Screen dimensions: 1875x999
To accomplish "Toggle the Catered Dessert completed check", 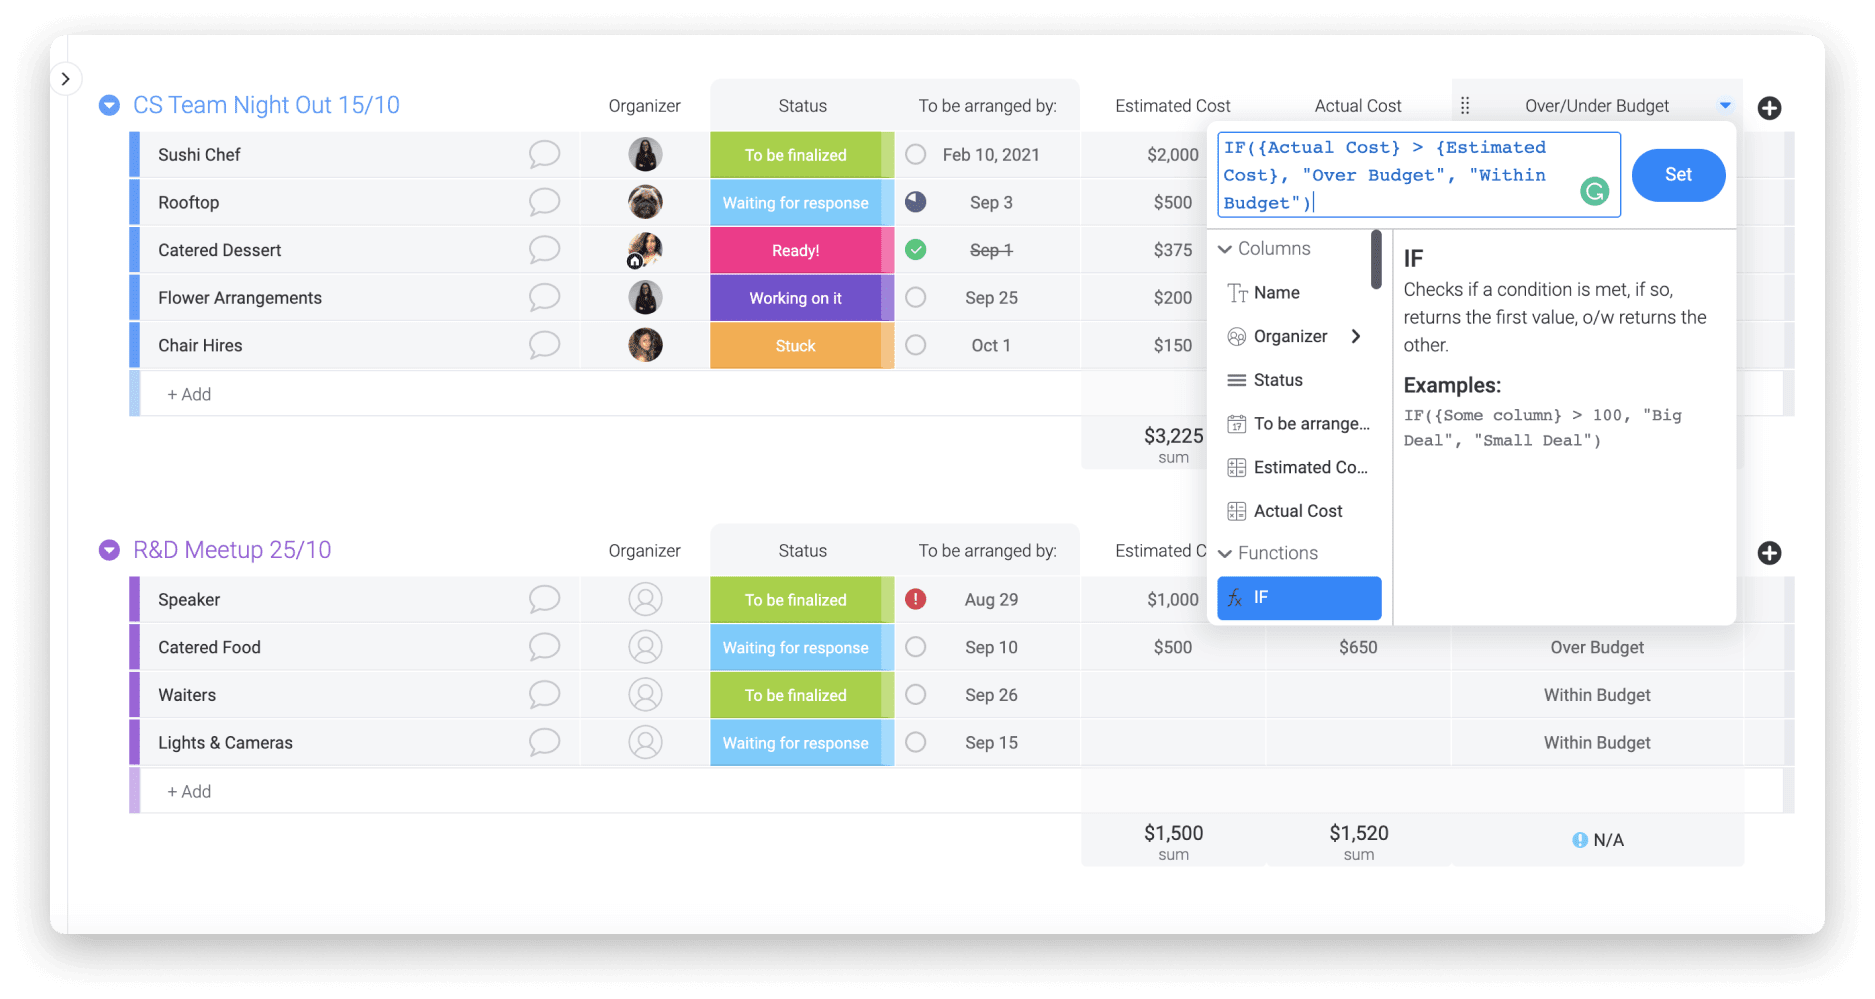I will (x=915, y=250).
